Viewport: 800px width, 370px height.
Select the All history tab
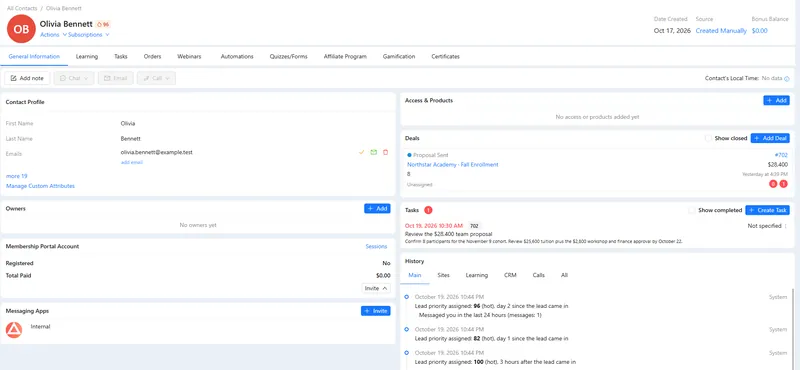564,275
